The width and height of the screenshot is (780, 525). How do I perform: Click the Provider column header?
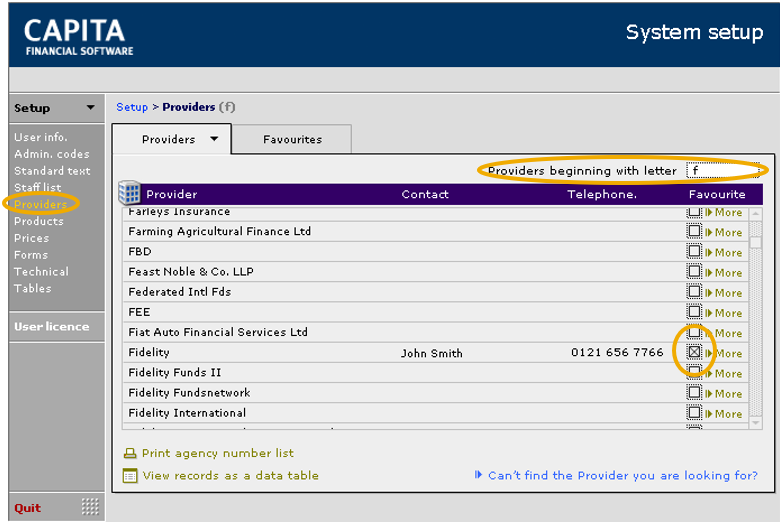172,194
